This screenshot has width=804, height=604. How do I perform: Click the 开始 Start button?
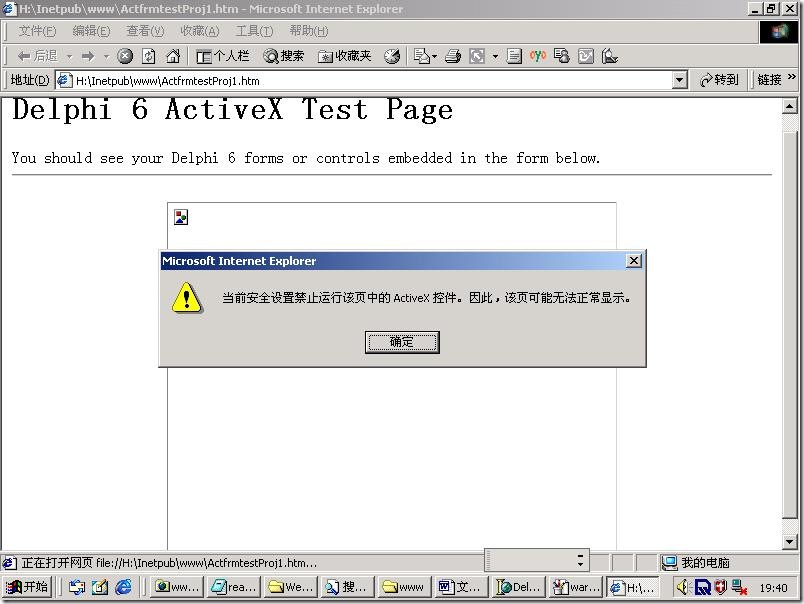pyautogui.click(x=28, y=587)
